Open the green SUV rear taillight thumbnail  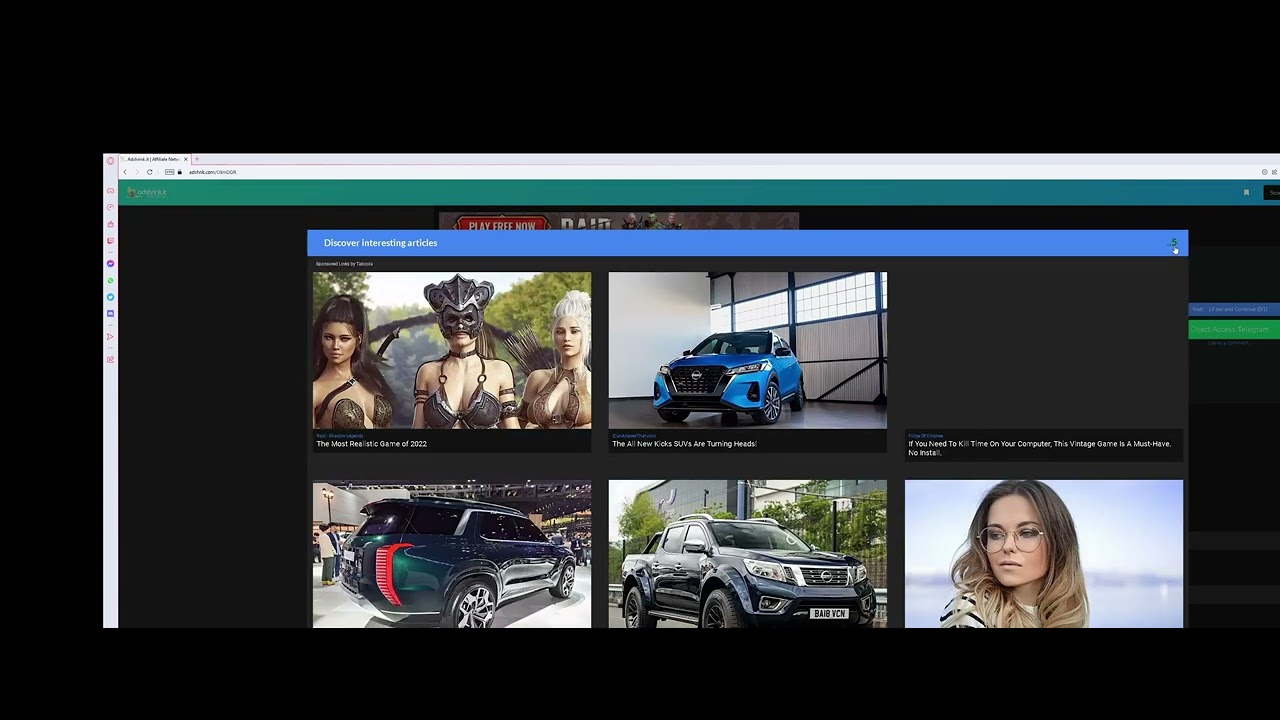coord(452,554)
